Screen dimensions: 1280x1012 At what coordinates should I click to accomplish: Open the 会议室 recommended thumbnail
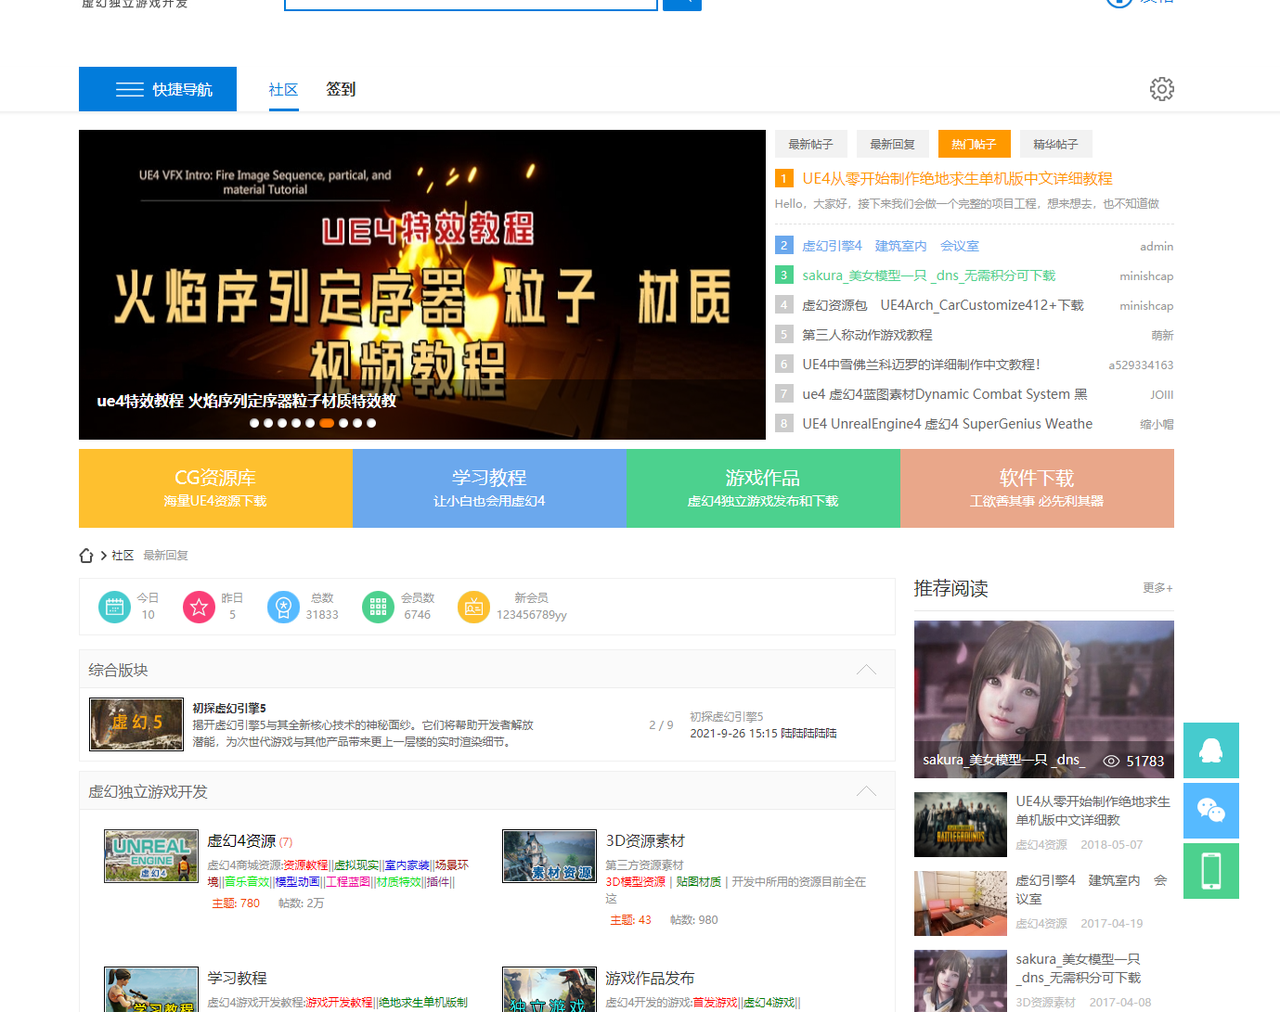click(960, 903)
